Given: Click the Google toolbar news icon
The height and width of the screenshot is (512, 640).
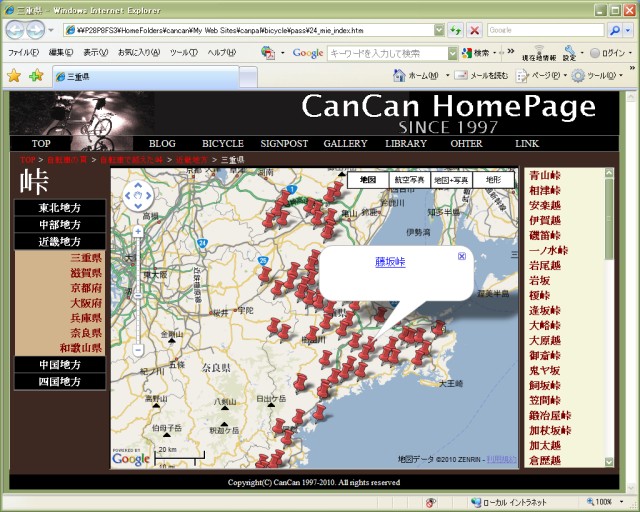Looking at the screenshot, I should click(x=268, y=53).
